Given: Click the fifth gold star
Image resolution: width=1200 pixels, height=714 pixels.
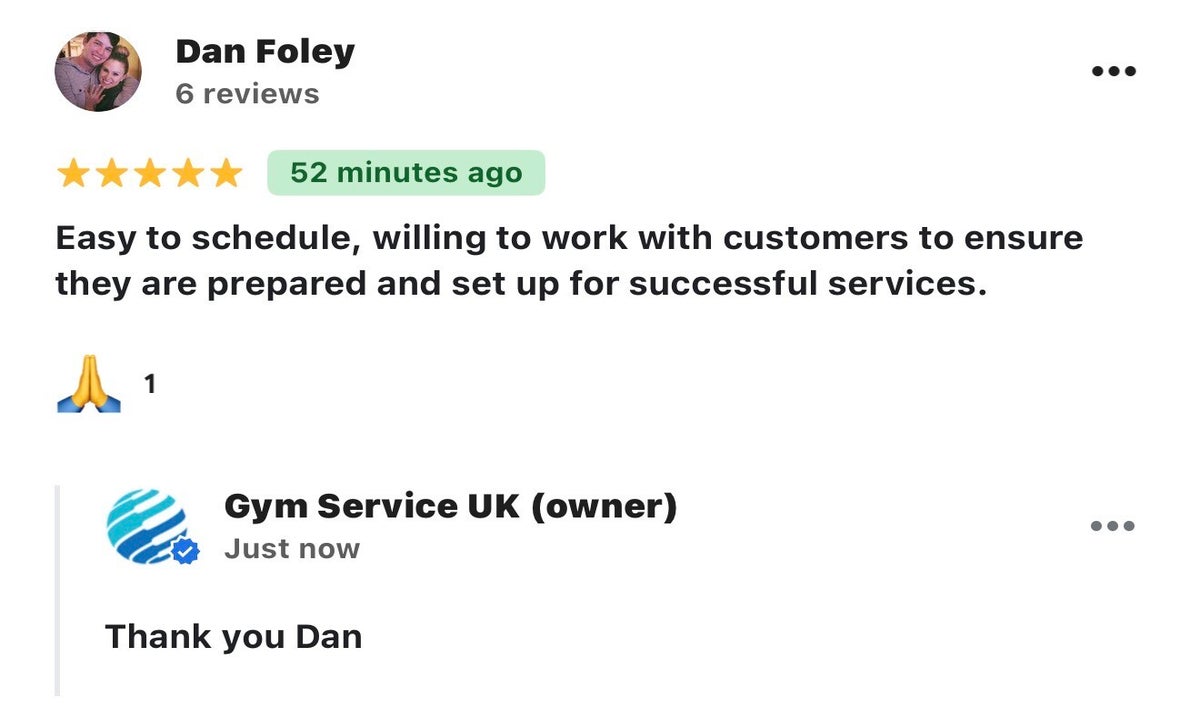Looking at the screenshot, I should point(225,173).
